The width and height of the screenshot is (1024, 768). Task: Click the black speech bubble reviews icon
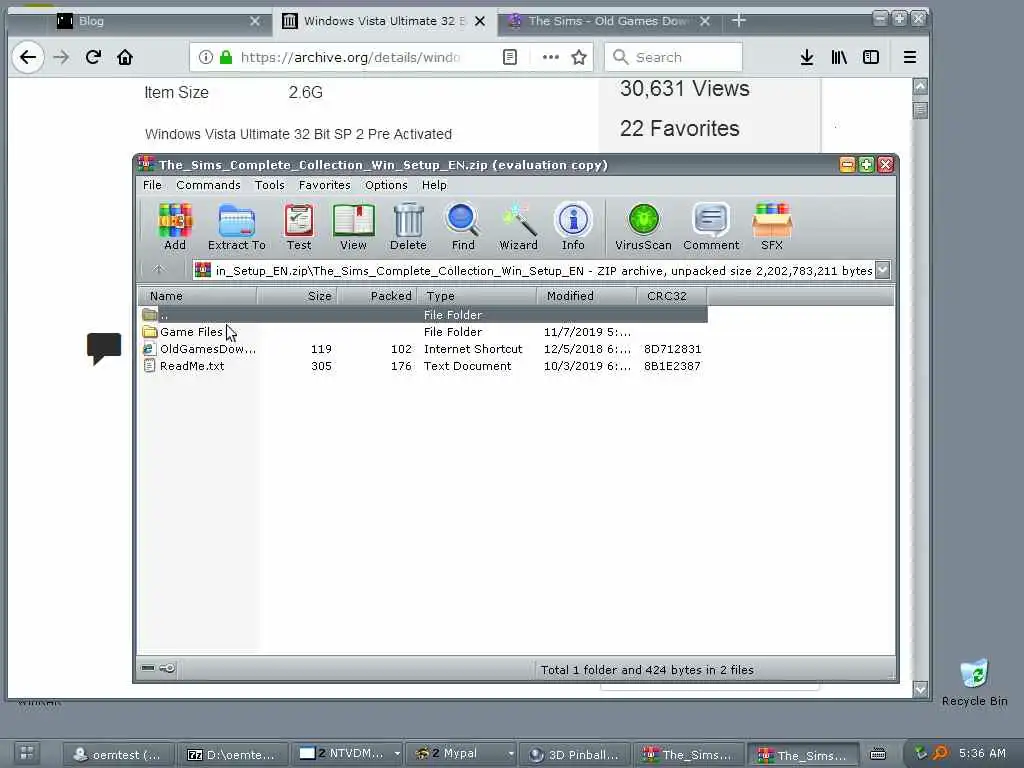click(x=104, y=348)
